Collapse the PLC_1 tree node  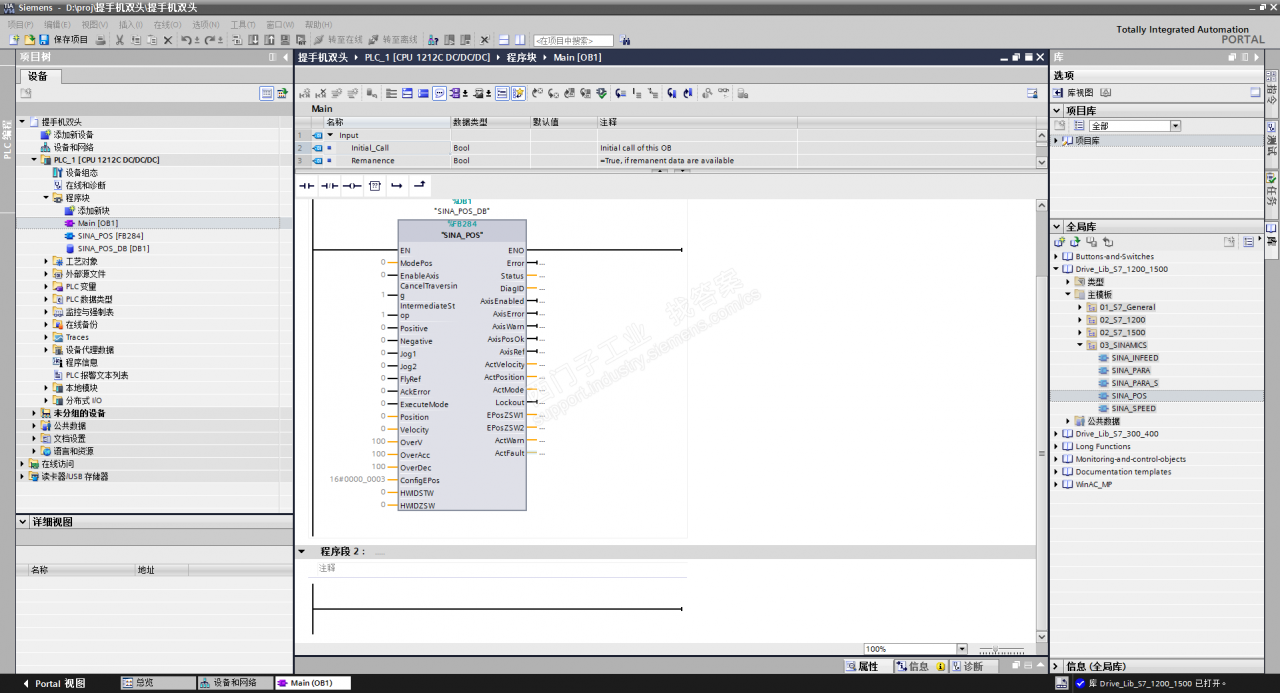click(x=34, y=160)
